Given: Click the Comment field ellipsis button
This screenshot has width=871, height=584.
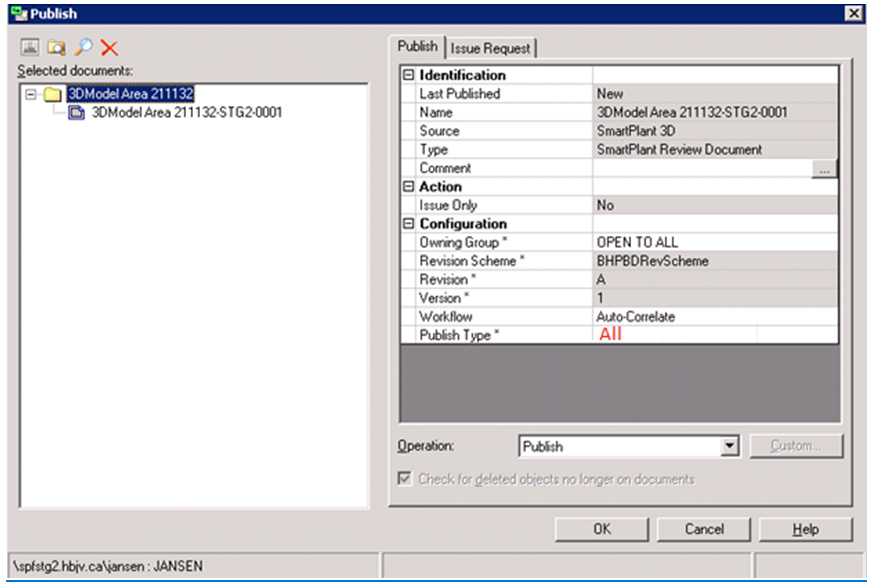Looking at the screenshot, I should (824, 170).
